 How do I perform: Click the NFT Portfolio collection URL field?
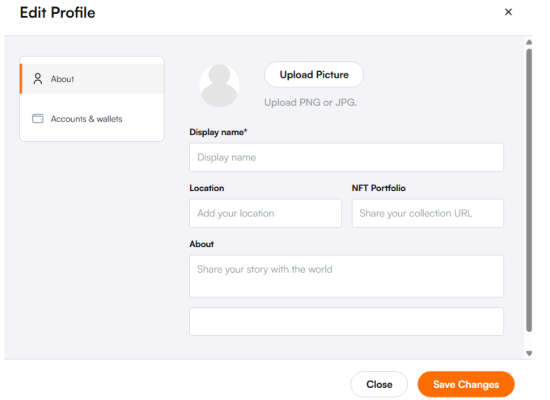click(428, 213)
